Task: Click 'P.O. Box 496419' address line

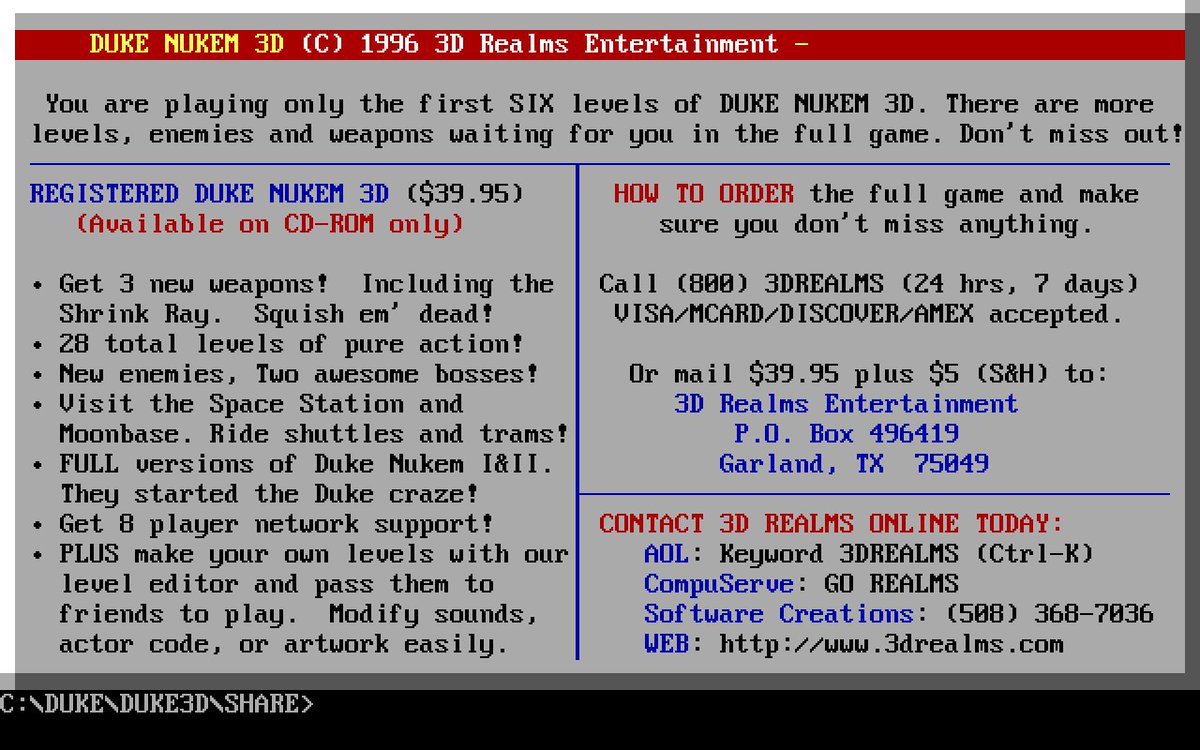Action: tap(846, 434)
